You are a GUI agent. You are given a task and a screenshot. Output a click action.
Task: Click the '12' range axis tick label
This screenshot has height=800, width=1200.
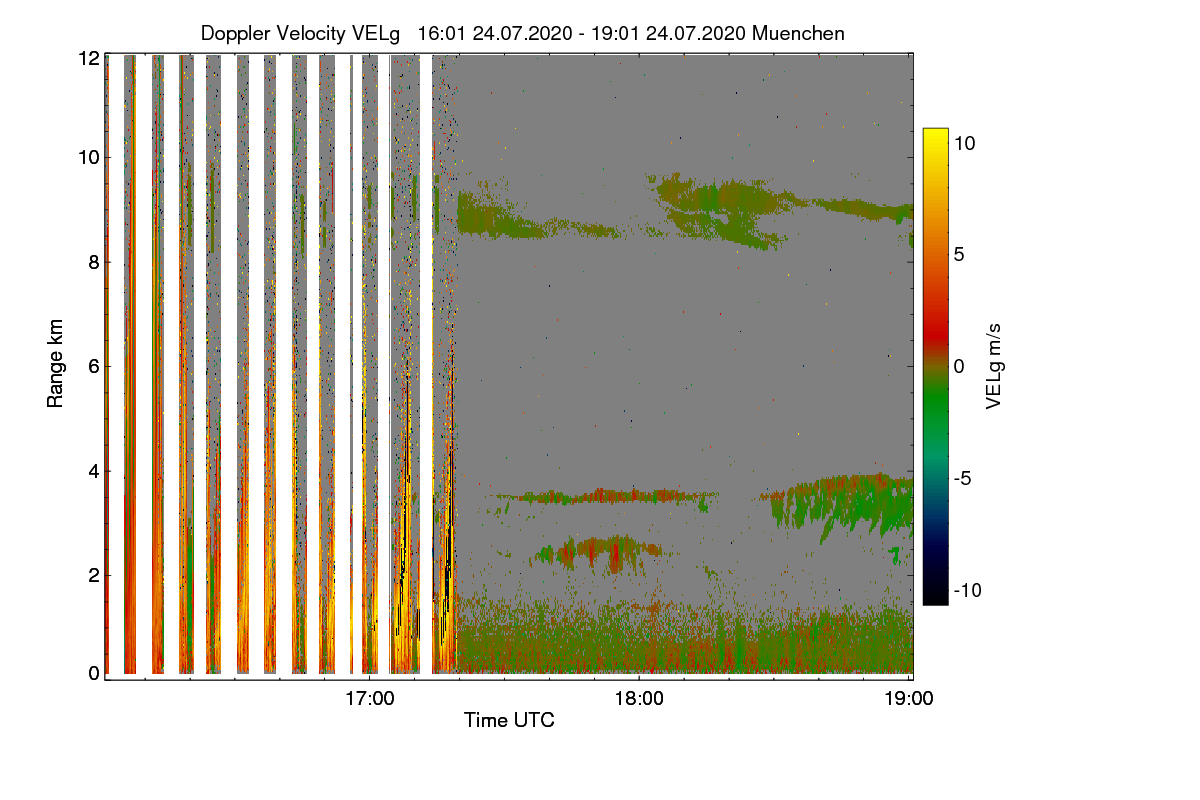pos(89,58)
